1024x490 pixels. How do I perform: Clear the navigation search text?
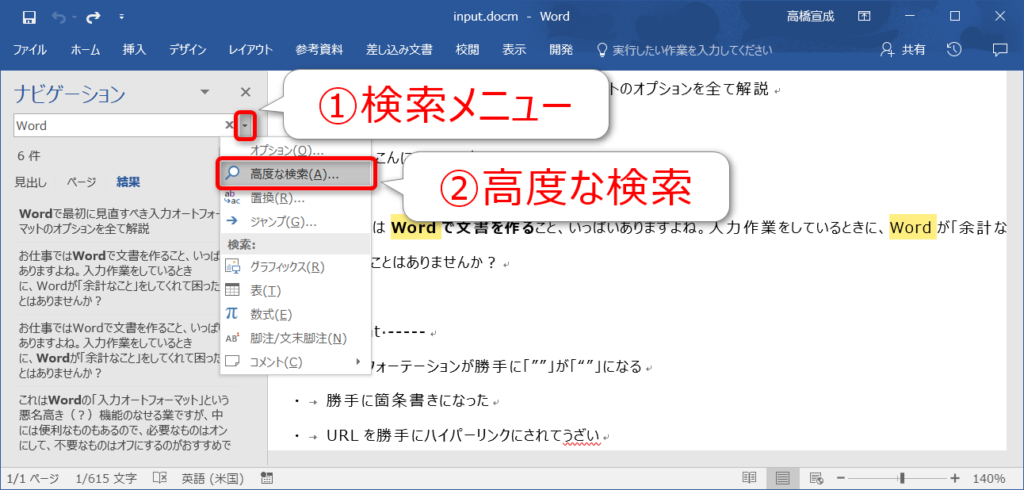(x=229, y=125)
